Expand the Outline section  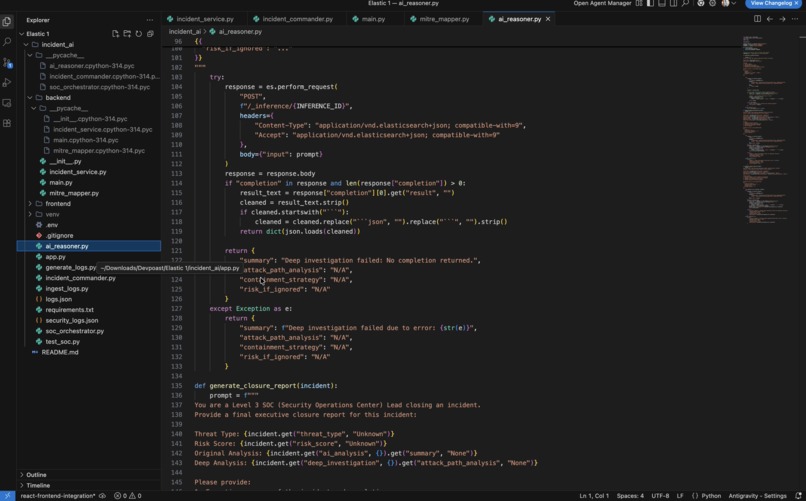[89, 475]
